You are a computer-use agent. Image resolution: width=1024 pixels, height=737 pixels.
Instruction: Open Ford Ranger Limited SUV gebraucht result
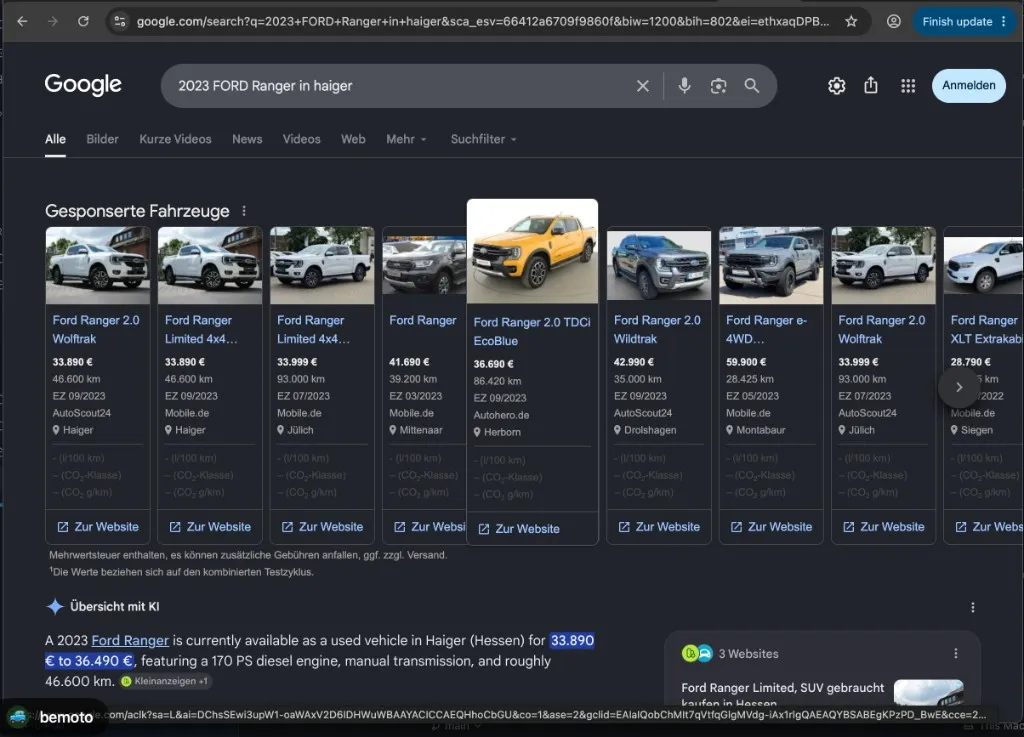coord(782,695)
